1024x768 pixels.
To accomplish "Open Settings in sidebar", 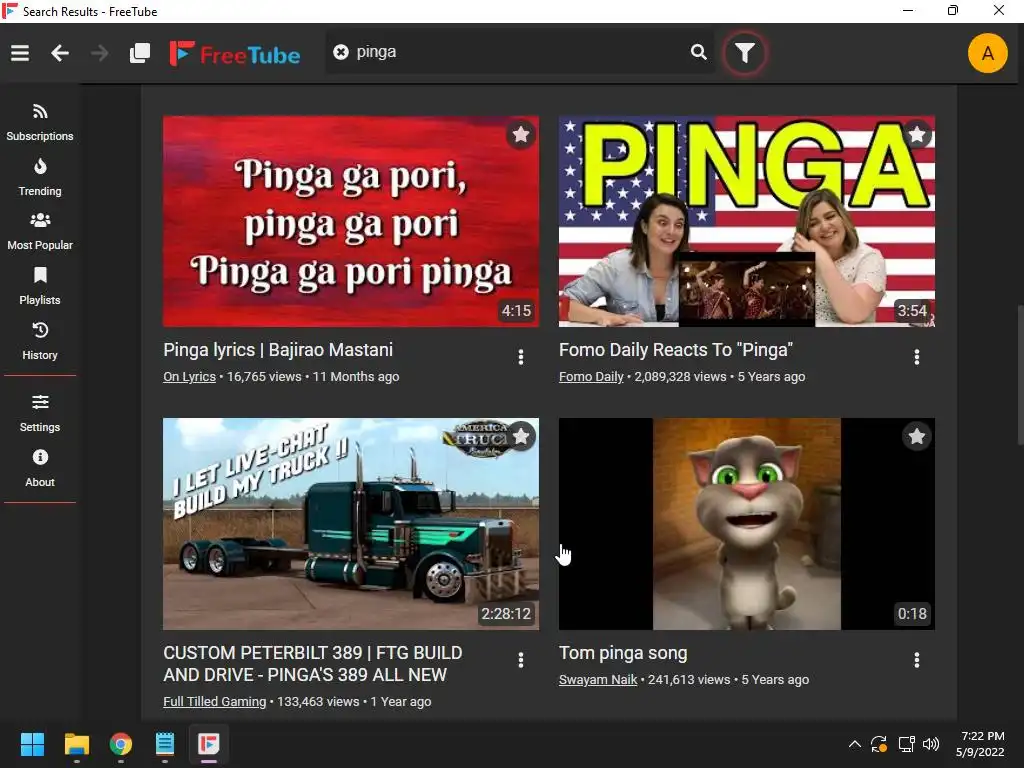I will (40, 413).
